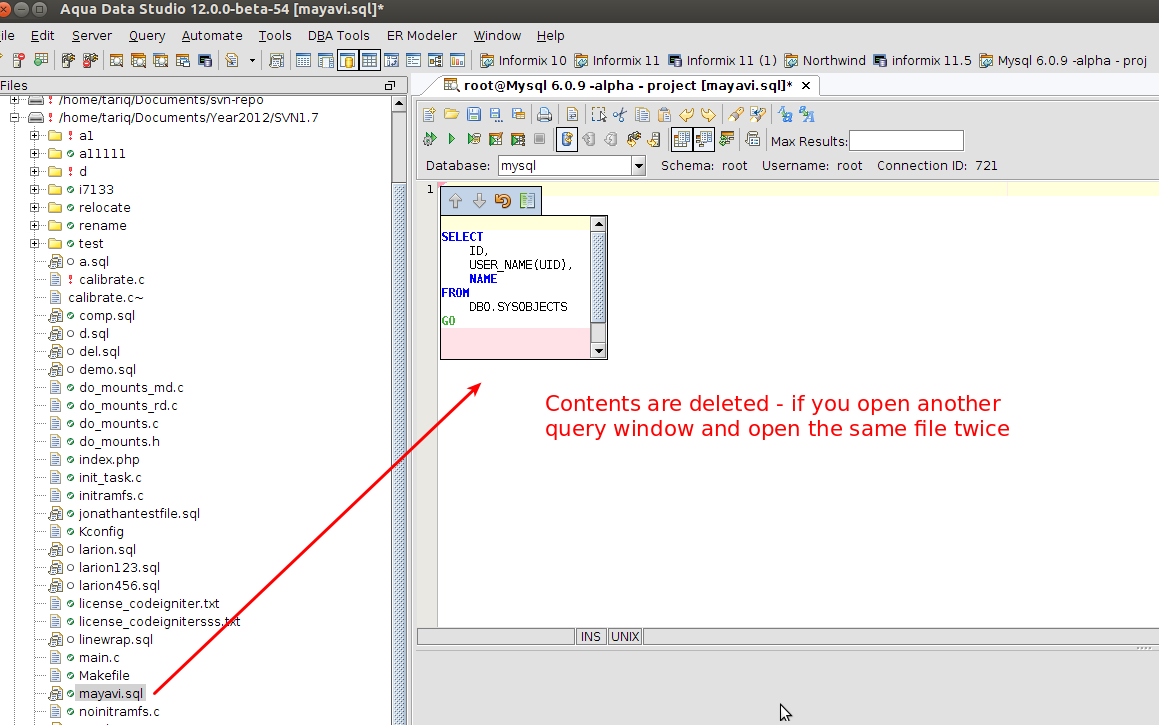Click the gray Stop execution square
This screenshot has height=725, width=1159.
[540, 139]
